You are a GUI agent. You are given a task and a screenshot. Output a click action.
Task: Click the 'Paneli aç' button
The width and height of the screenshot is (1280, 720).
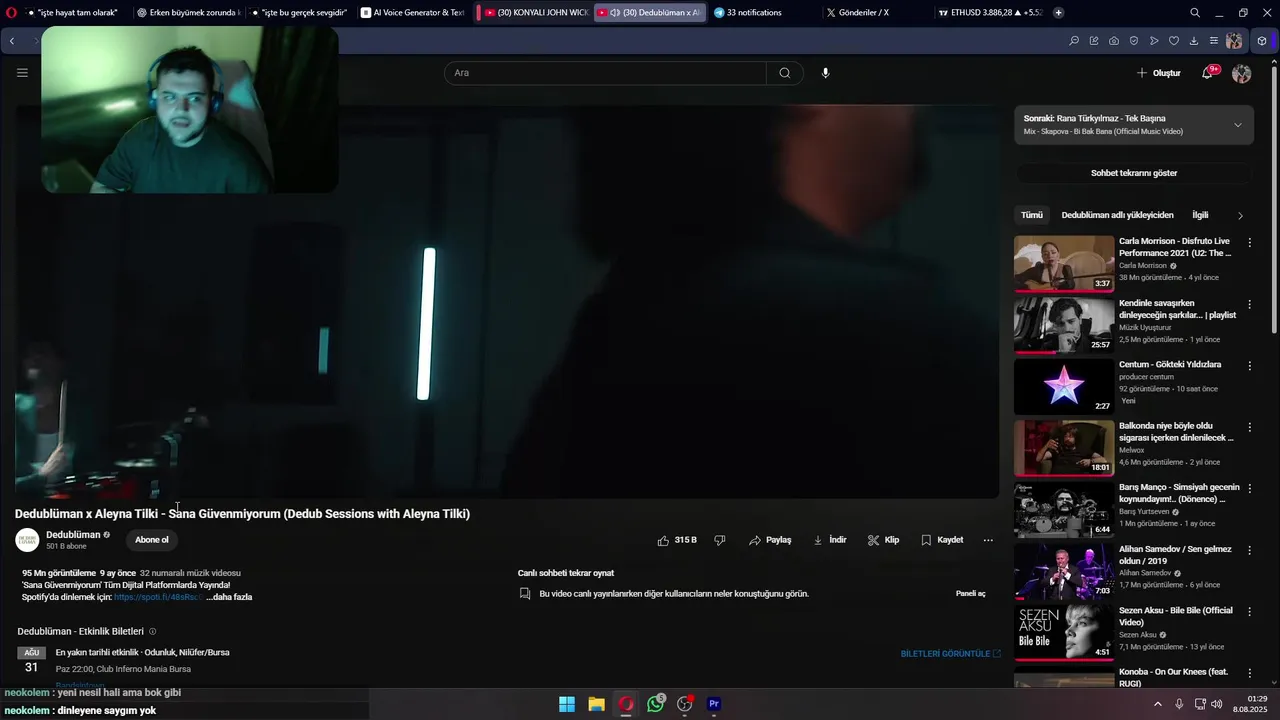[x=971, y=594]
